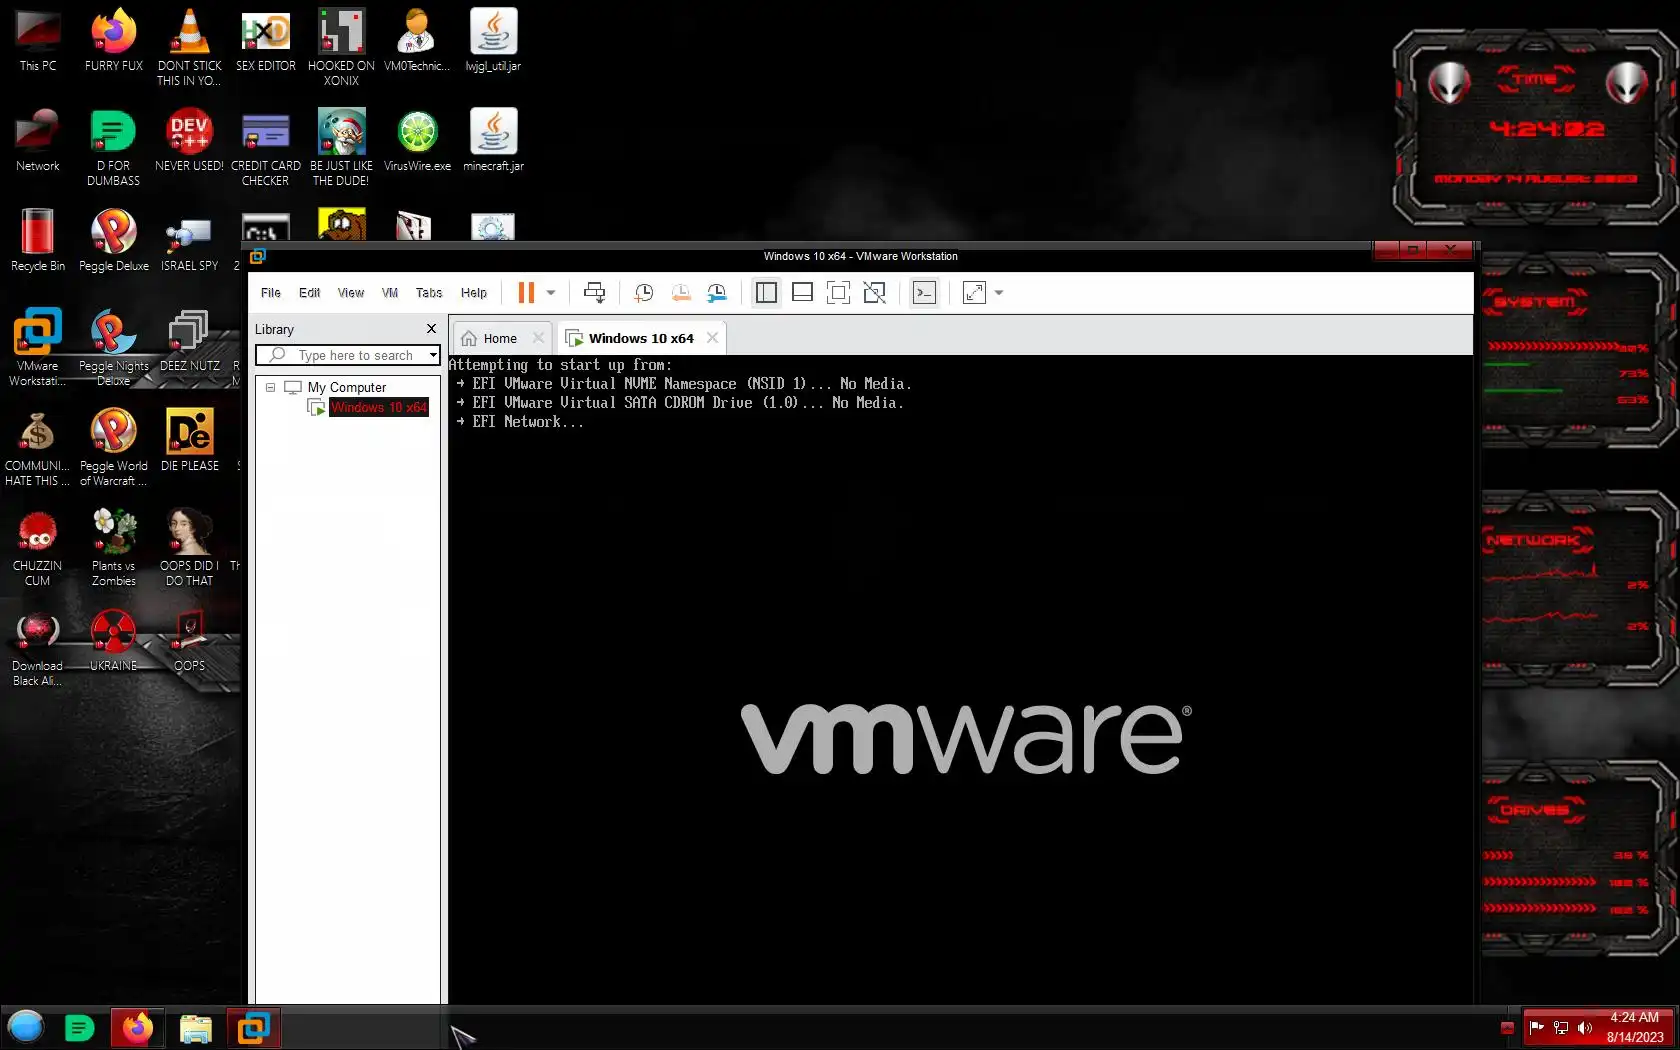Click the VMware Workstation taskbar button
1680x1050 pixels.
pyautogui.click(x=254, y=1027)
